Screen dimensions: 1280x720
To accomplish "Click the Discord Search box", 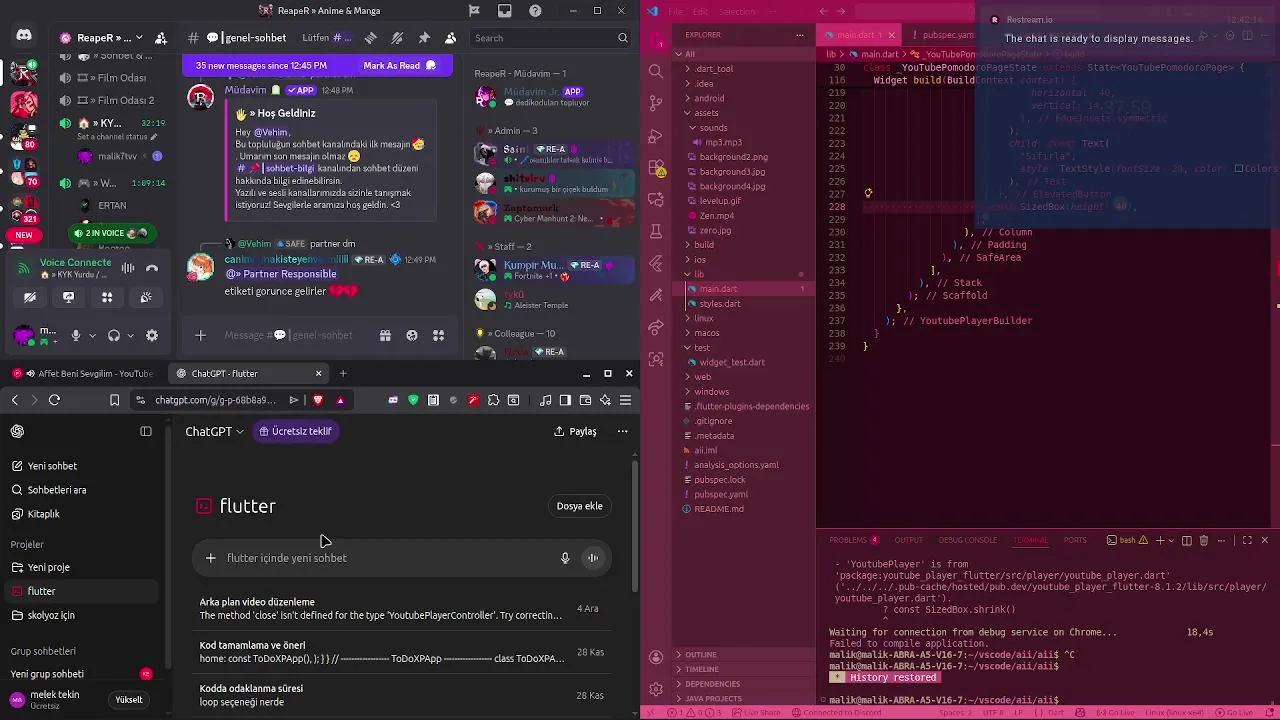I will [551, 38].
